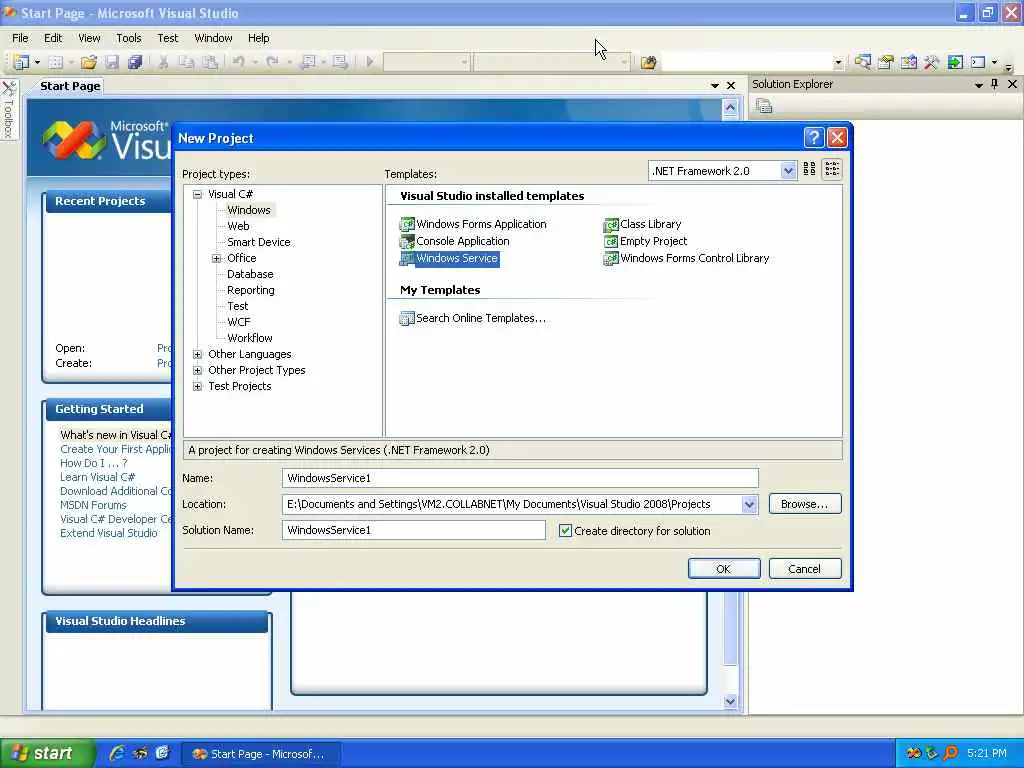The width and height of the screenshot is (1024, 768).
Task: Click the Toolbox hammer-wrench toolbar icon
Action: (931, 62)
